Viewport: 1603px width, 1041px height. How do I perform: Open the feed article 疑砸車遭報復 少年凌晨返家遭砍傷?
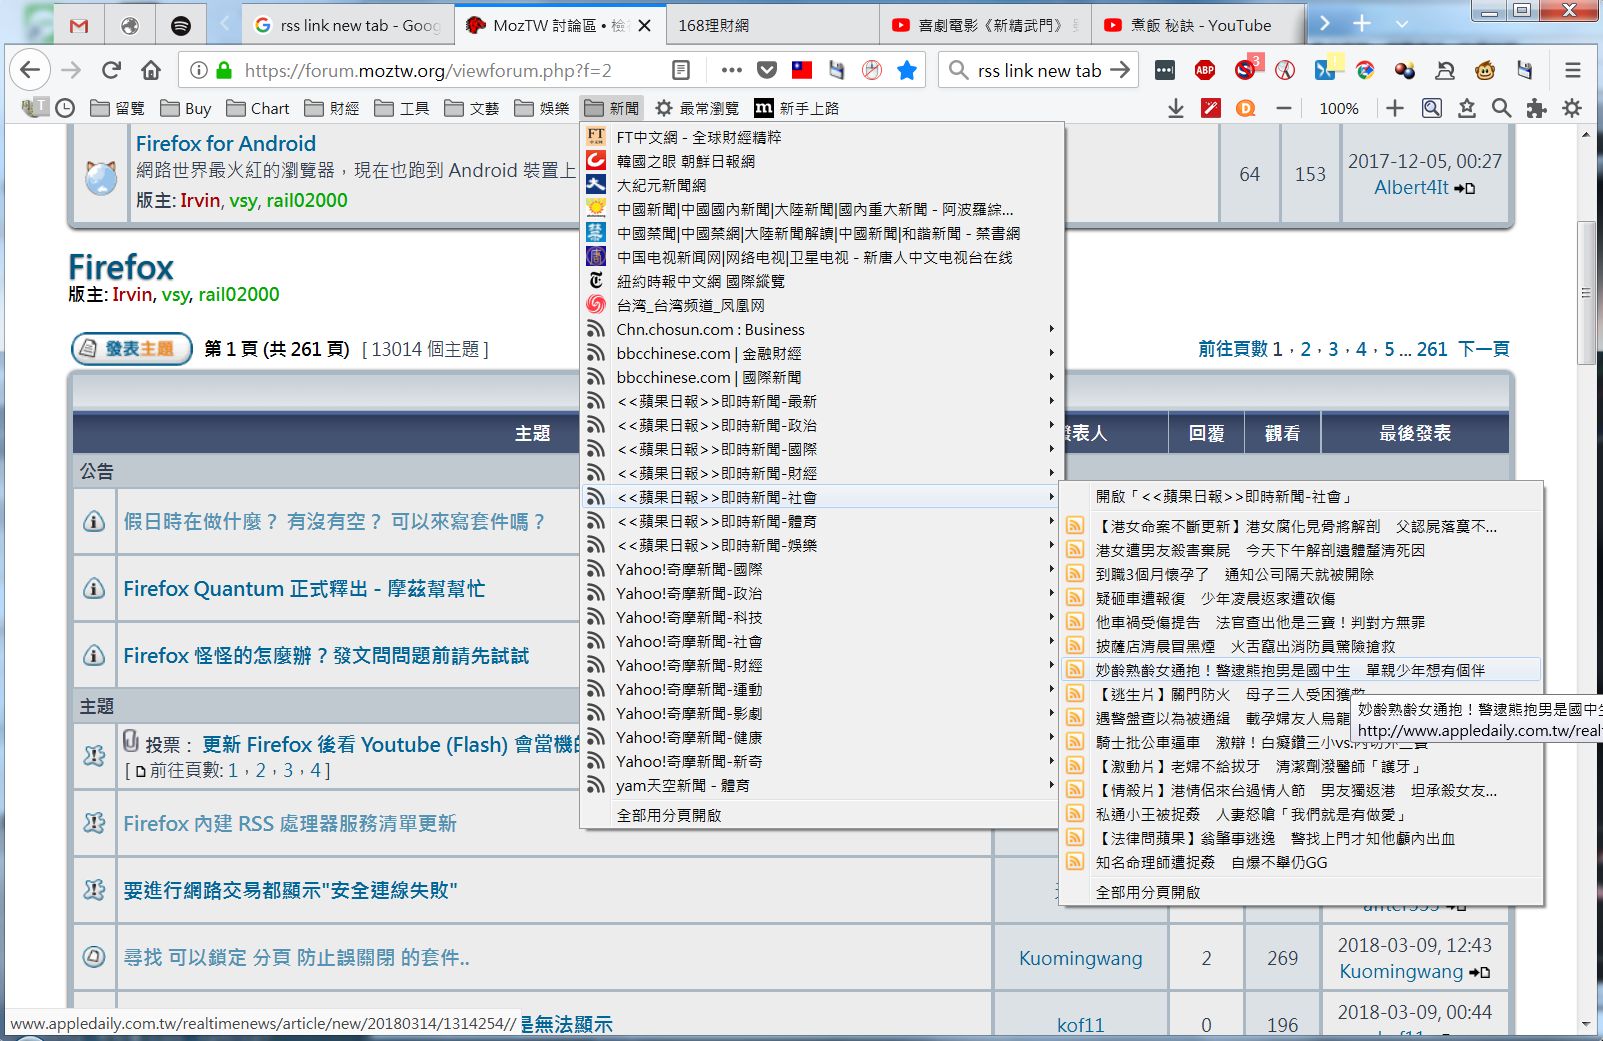pyautogui.click(x=1301, y=598)
